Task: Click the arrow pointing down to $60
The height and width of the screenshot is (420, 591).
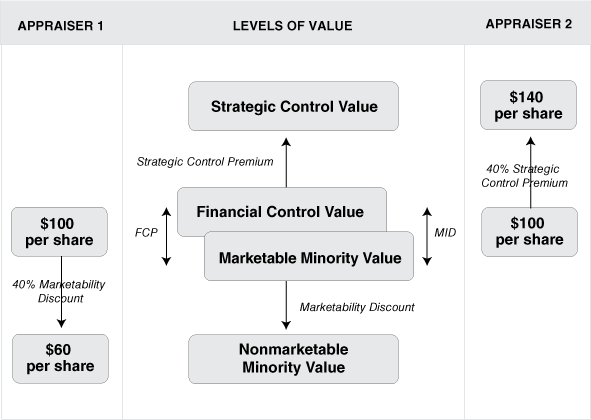Action: pos(61,292)
